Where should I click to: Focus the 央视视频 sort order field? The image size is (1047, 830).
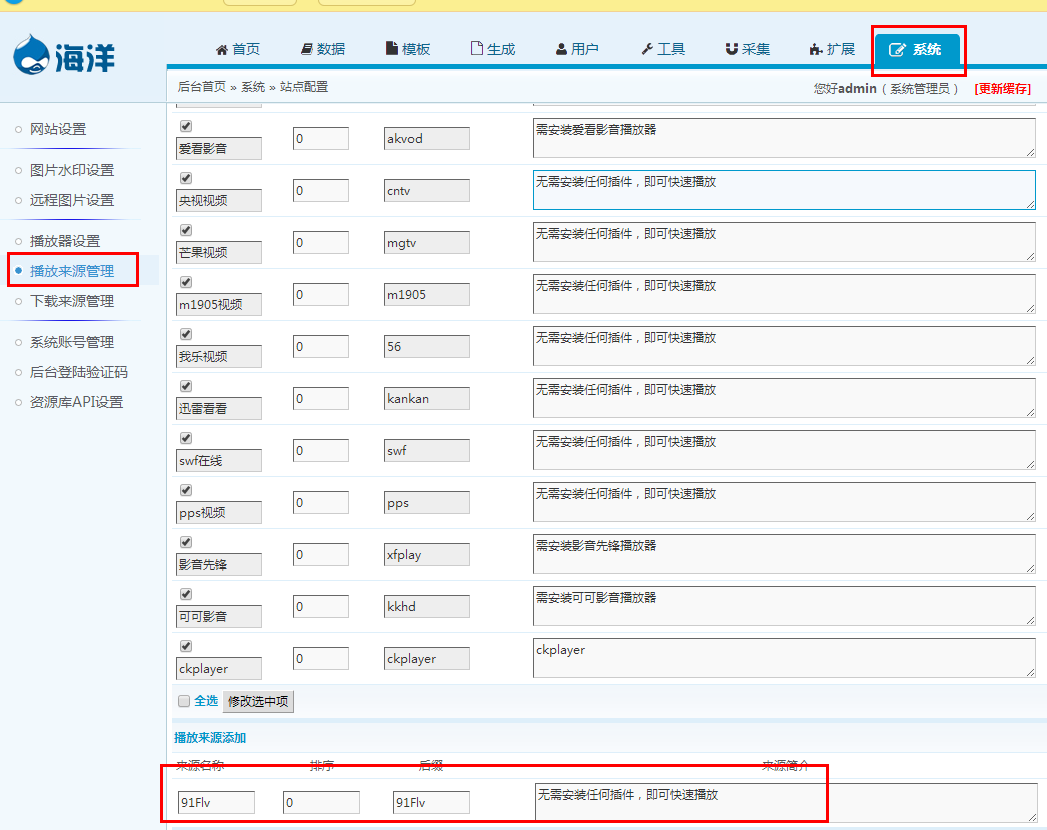pyautogui.click(x=321, y=191)
